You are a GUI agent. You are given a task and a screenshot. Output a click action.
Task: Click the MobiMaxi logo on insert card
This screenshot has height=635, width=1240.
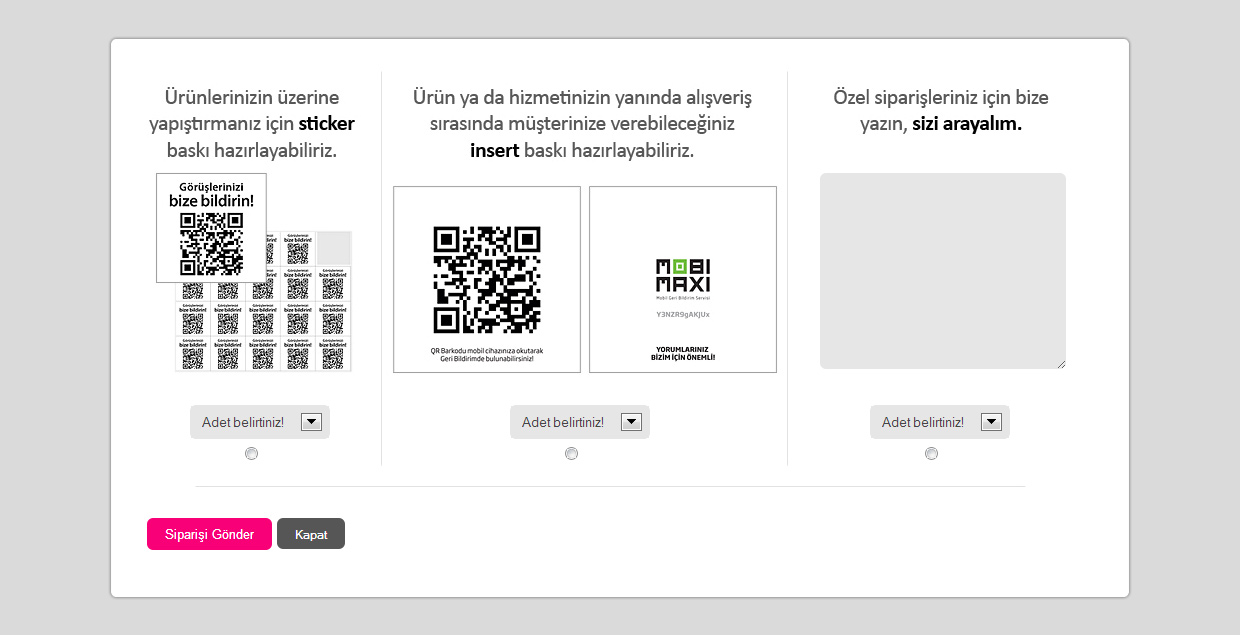pyautogui.click(x=683, y=278)
